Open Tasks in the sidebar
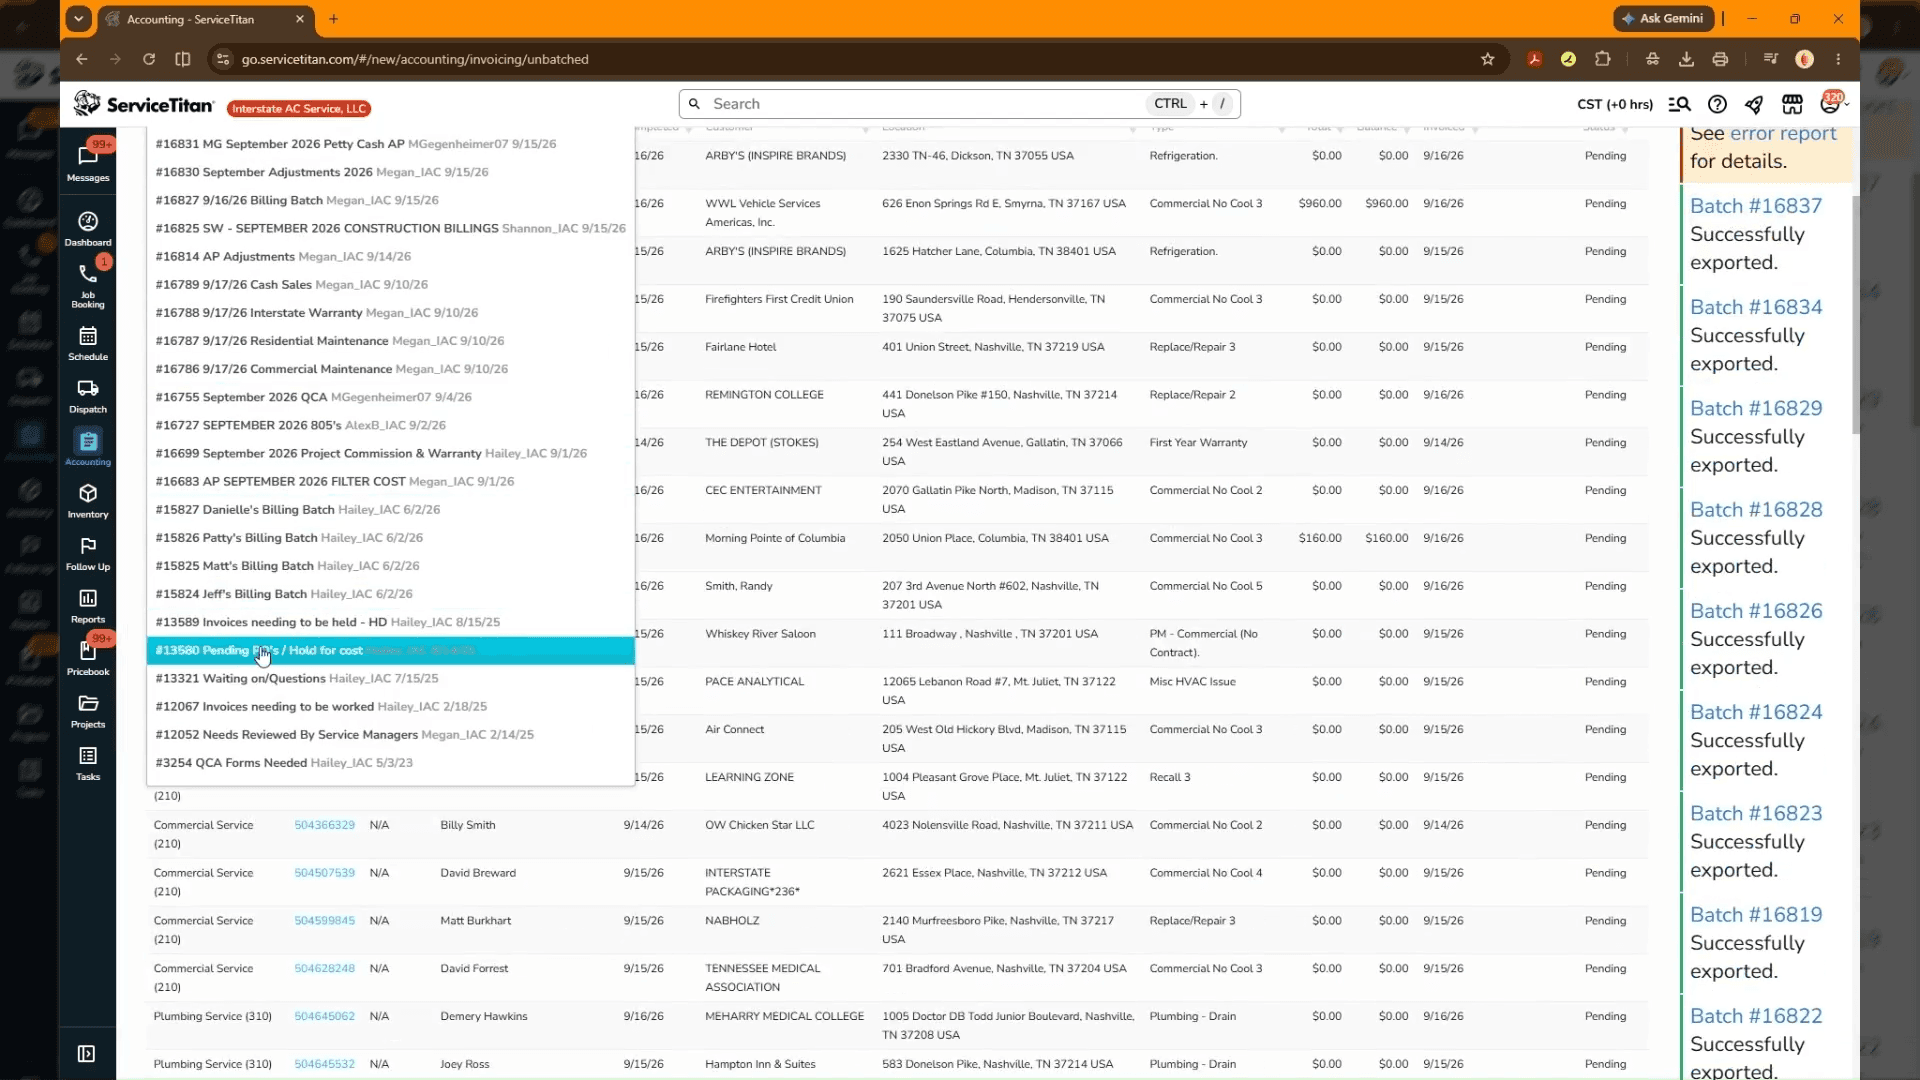Image resolution: width=1920 pixels, height=1080 pixels. [x=88, y=763]
